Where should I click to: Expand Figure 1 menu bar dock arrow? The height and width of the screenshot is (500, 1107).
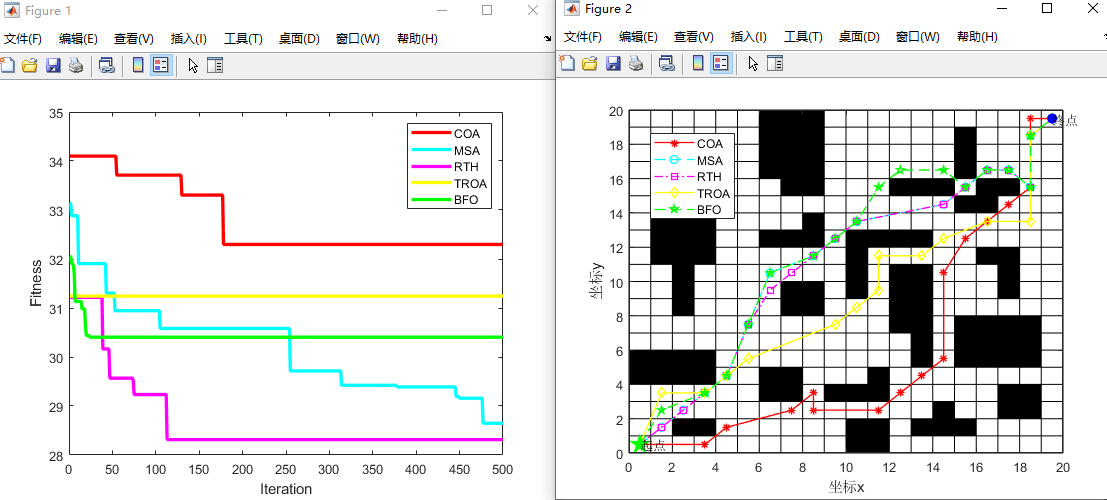(x=547, y=38)
